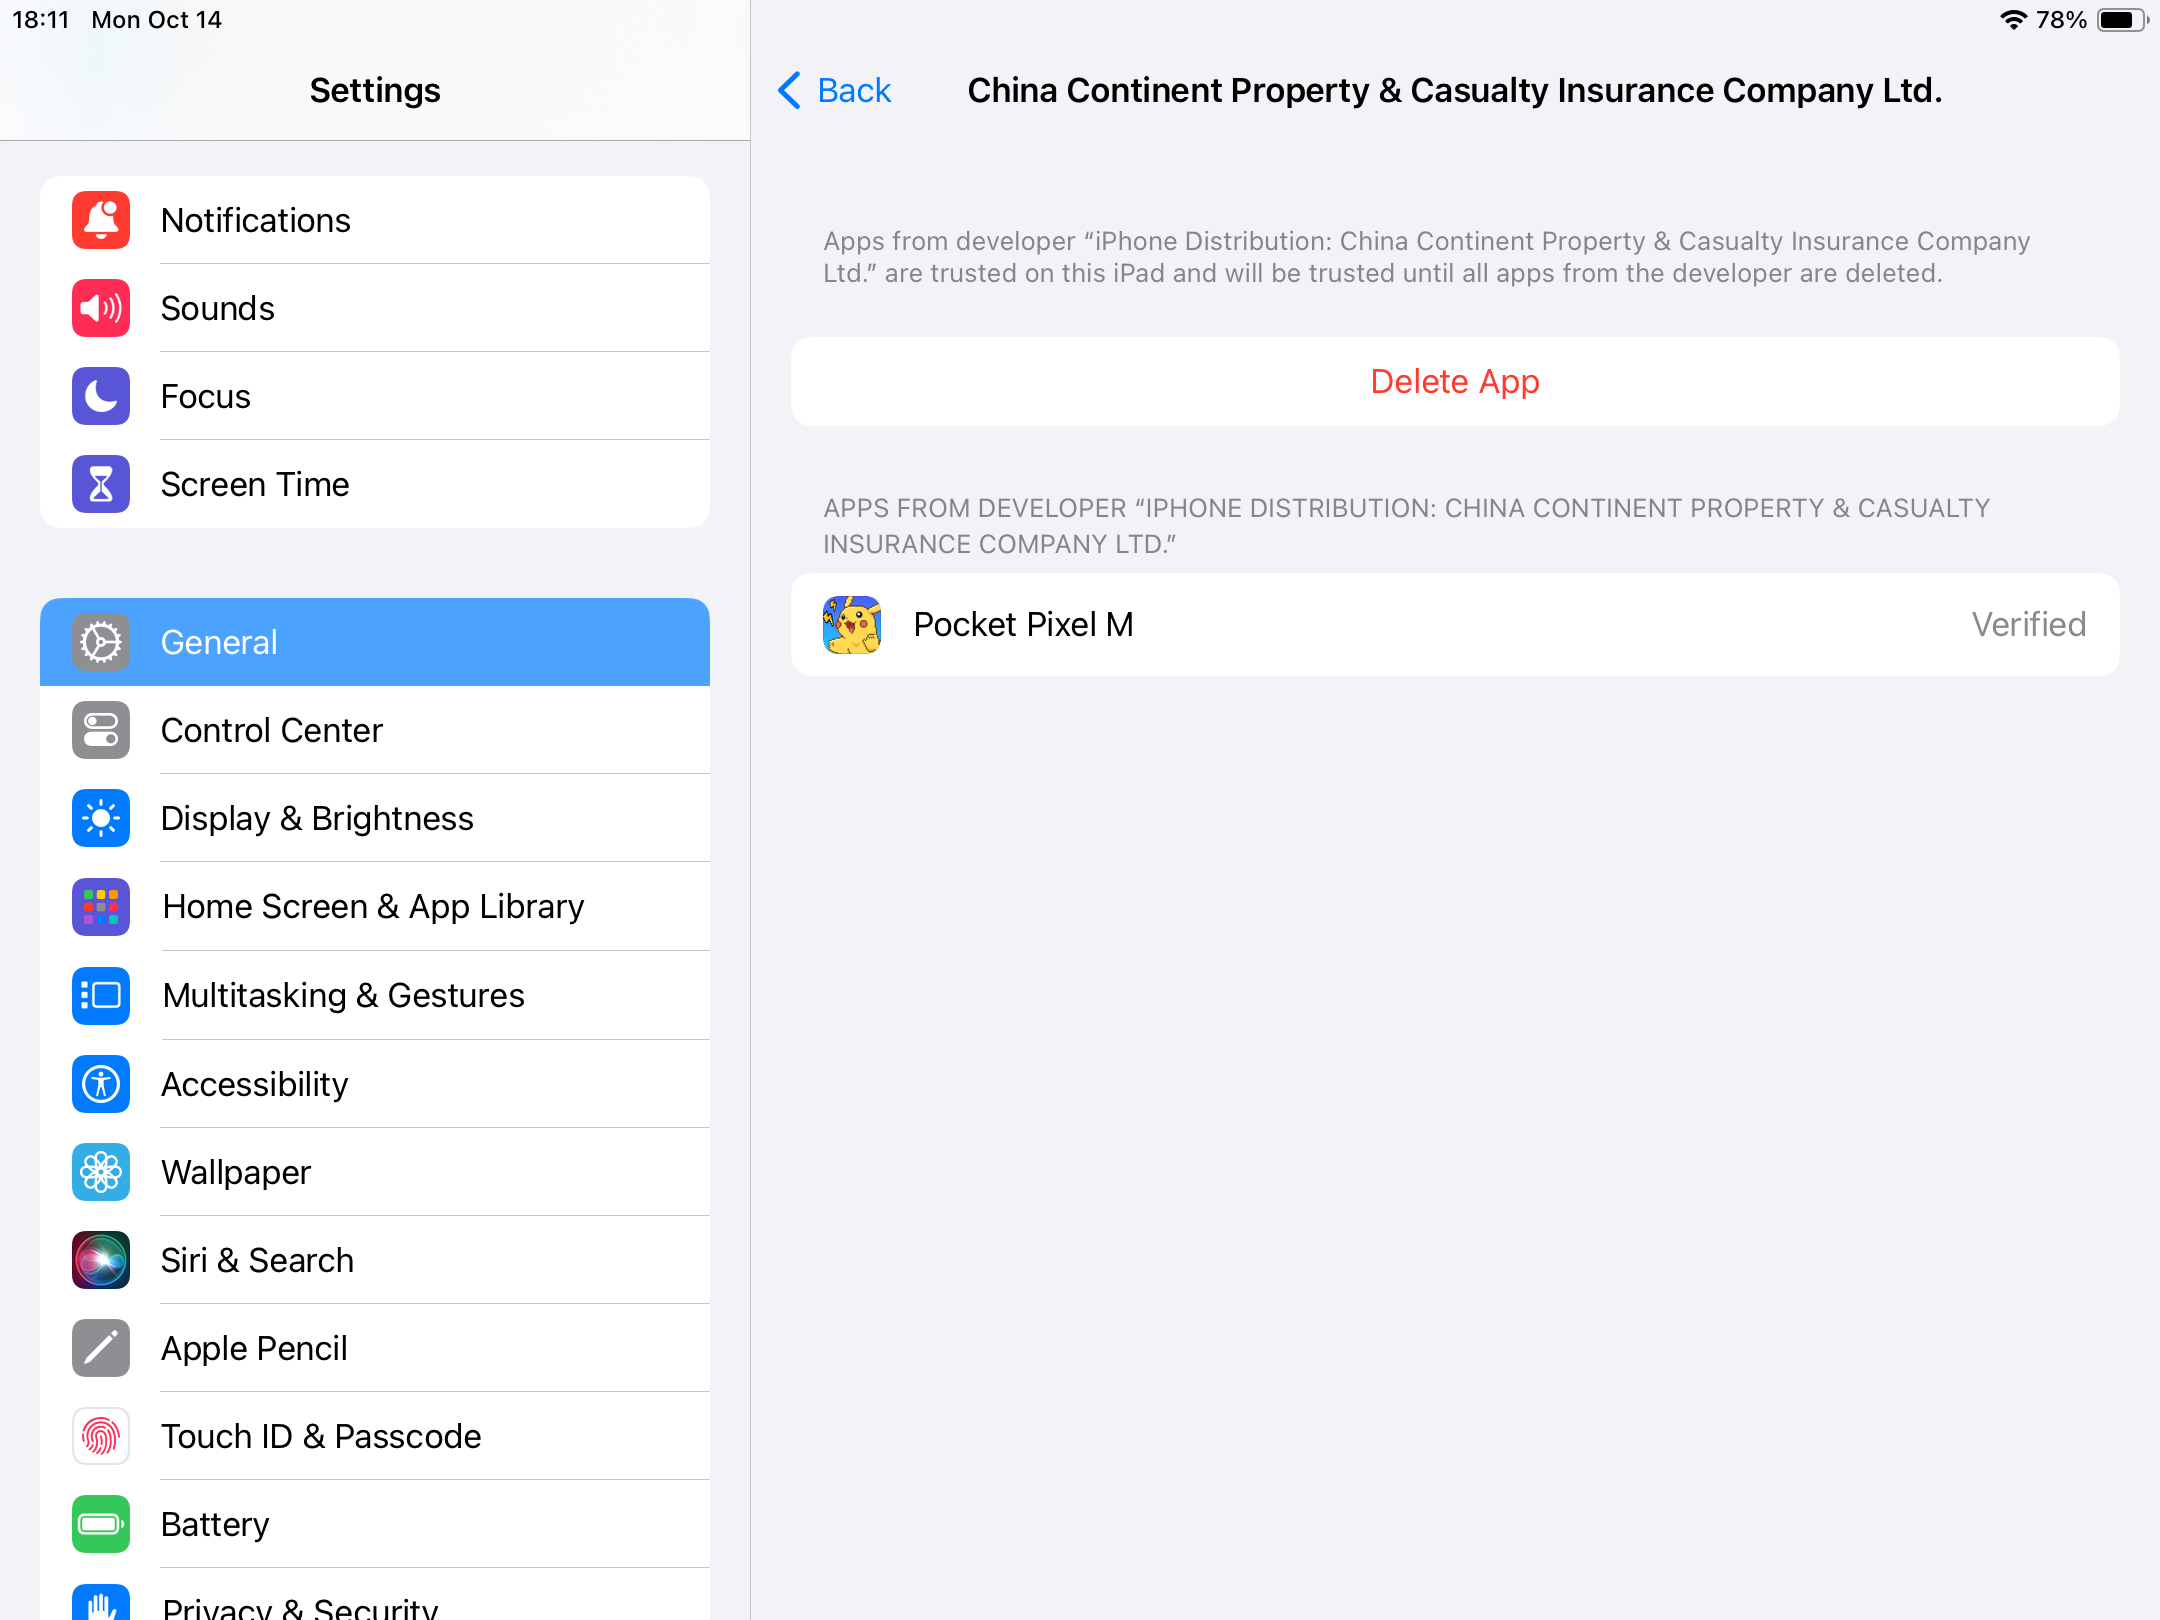Open Screen Time hourglass icon
The height and width of the screenshot is (1620, 2160).
click(x=101, y=484)
